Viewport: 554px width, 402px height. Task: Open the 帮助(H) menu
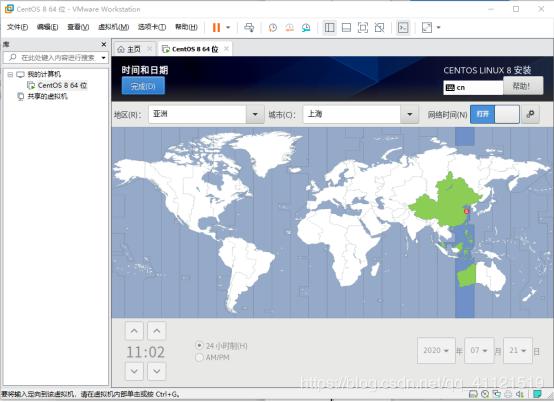186,27
